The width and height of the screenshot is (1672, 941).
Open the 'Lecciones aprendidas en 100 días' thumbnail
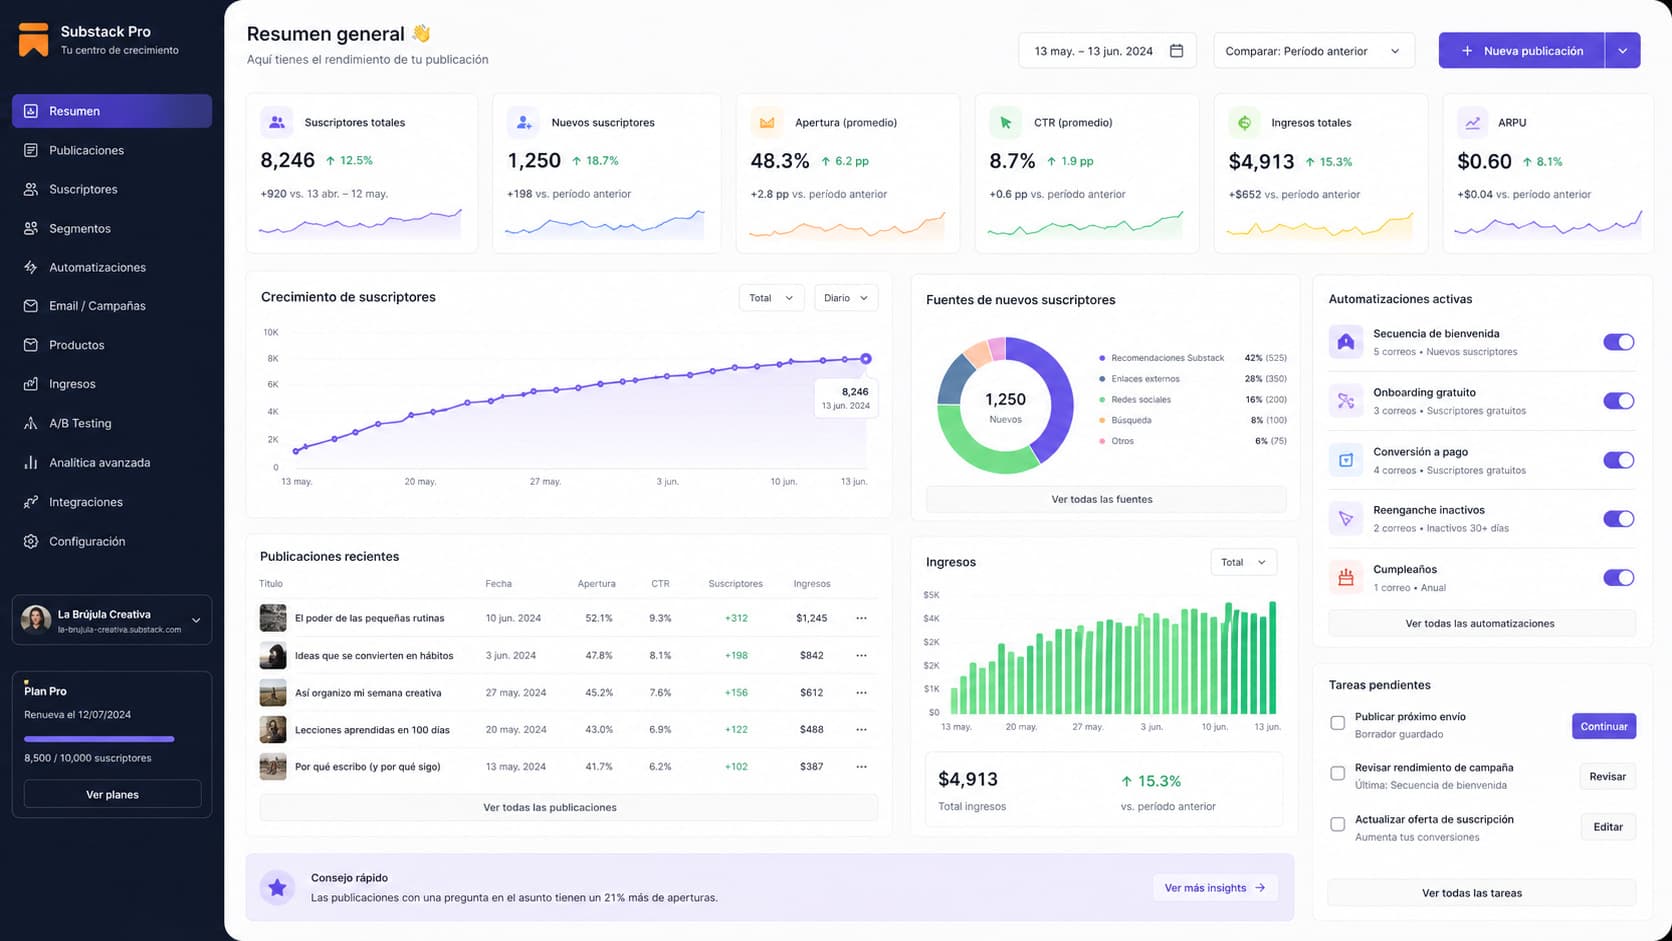point(273,729)
